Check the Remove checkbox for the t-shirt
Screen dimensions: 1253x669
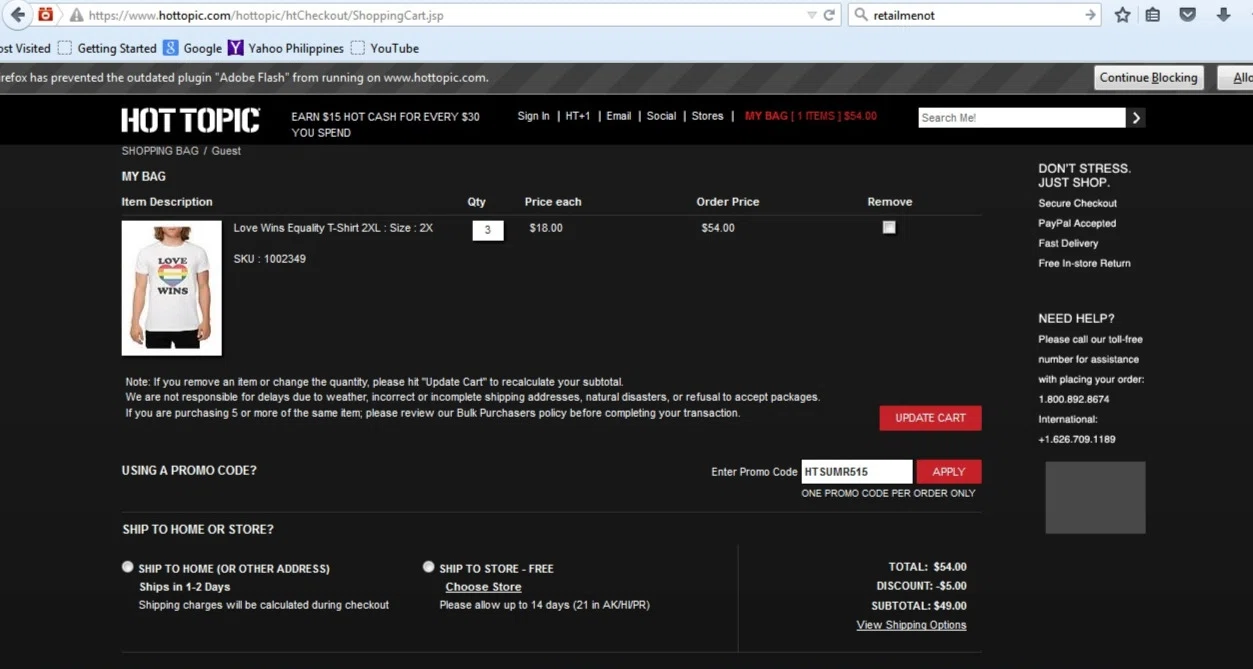point(889,228)
